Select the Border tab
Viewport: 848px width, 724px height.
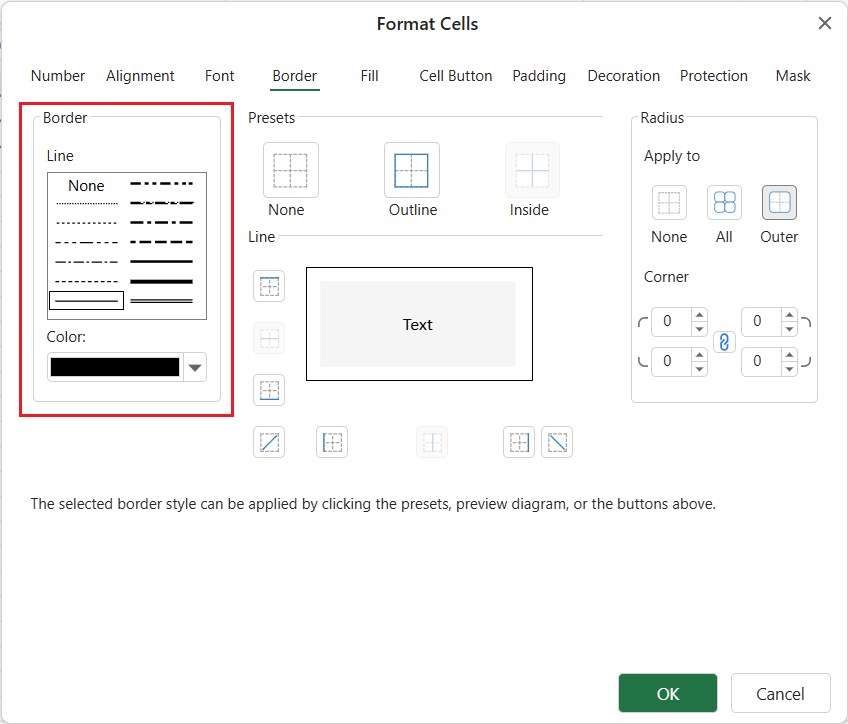pyautogui.click(x=295, y=76)
